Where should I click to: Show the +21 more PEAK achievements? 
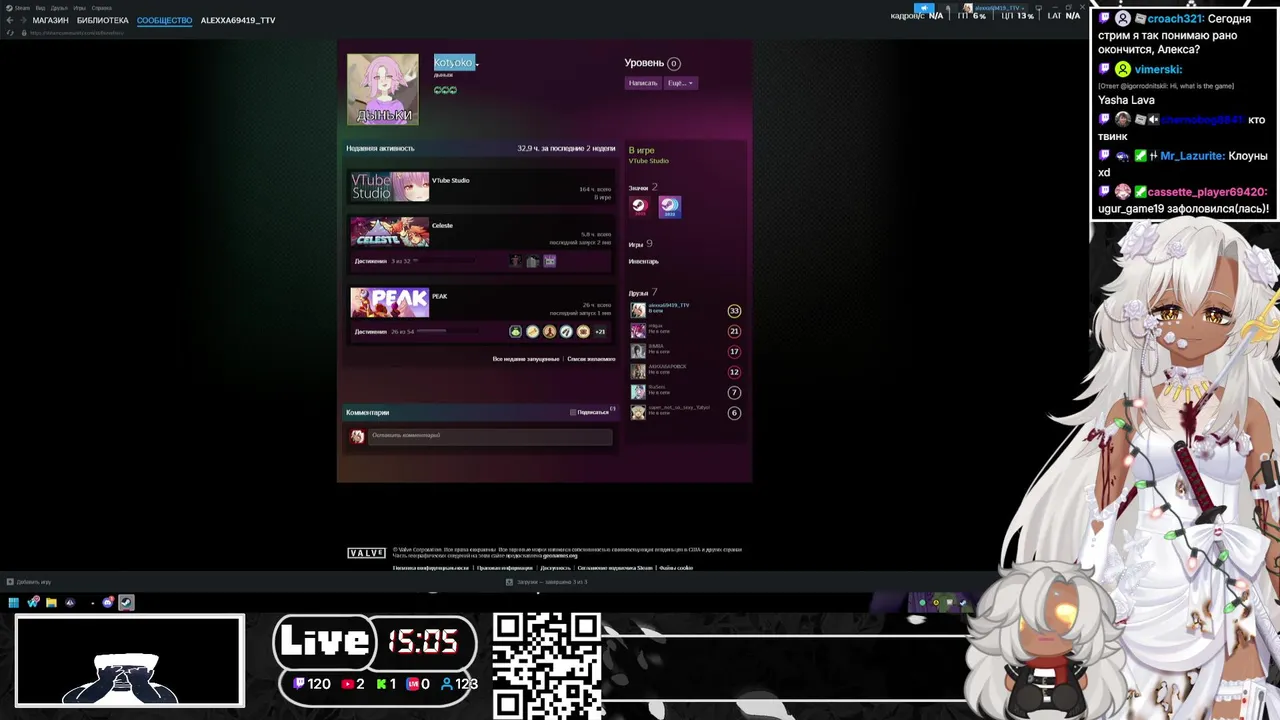click(600, 331)
